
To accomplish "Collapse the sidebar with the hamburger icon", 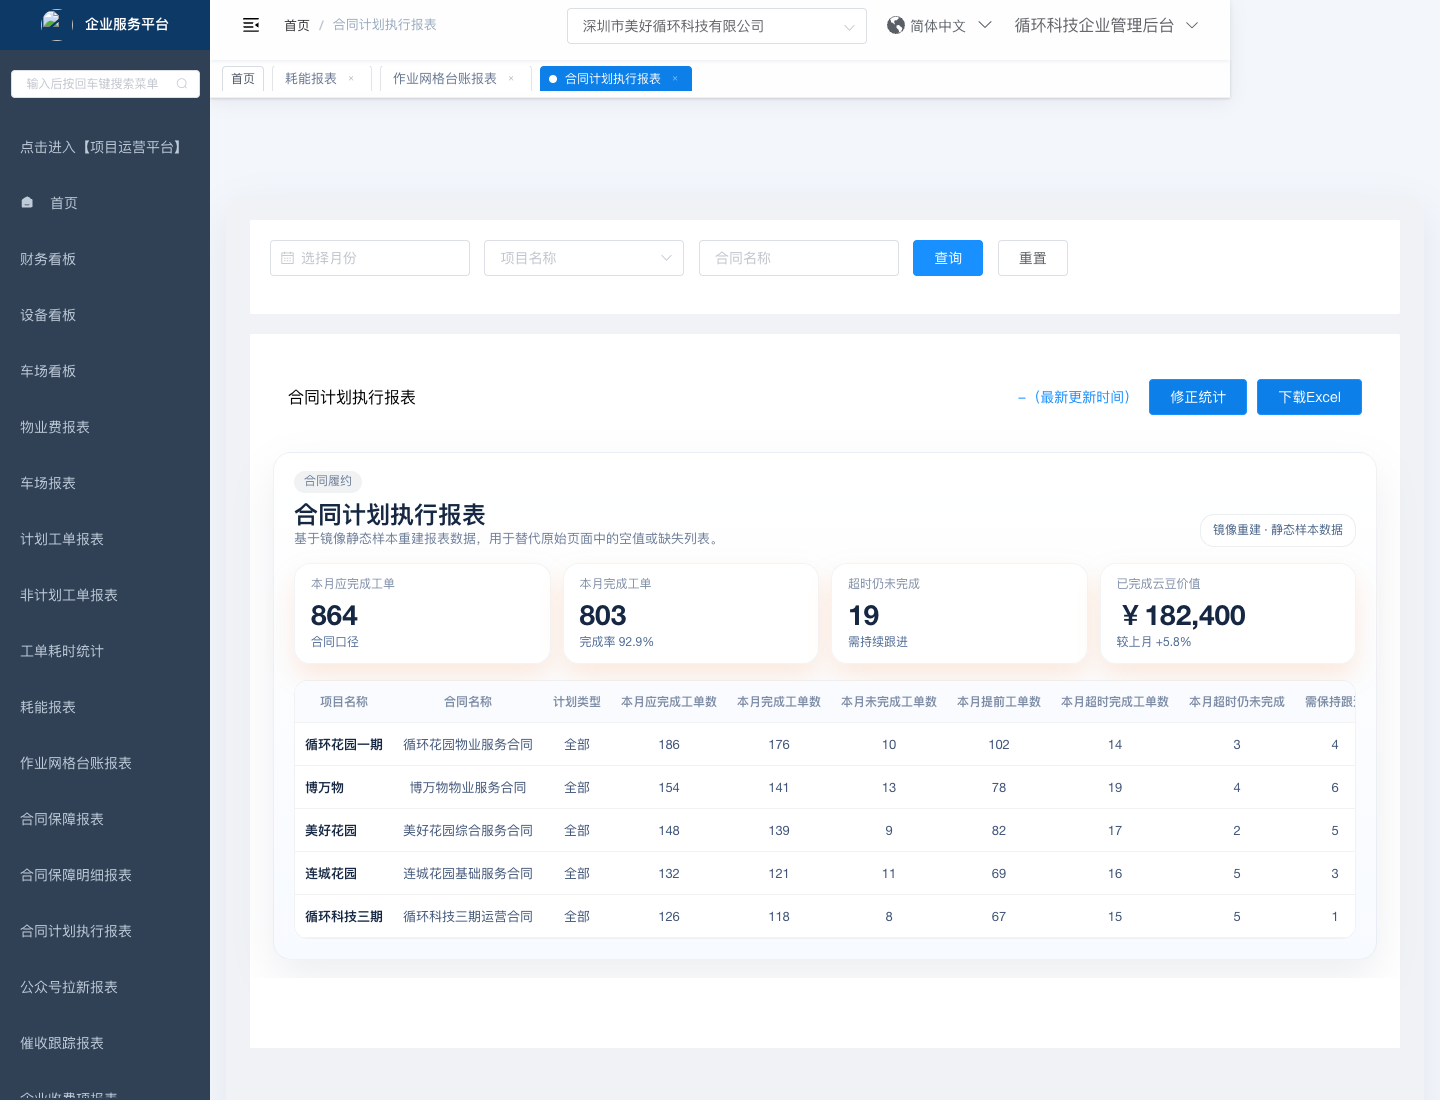I will [251, 25].
